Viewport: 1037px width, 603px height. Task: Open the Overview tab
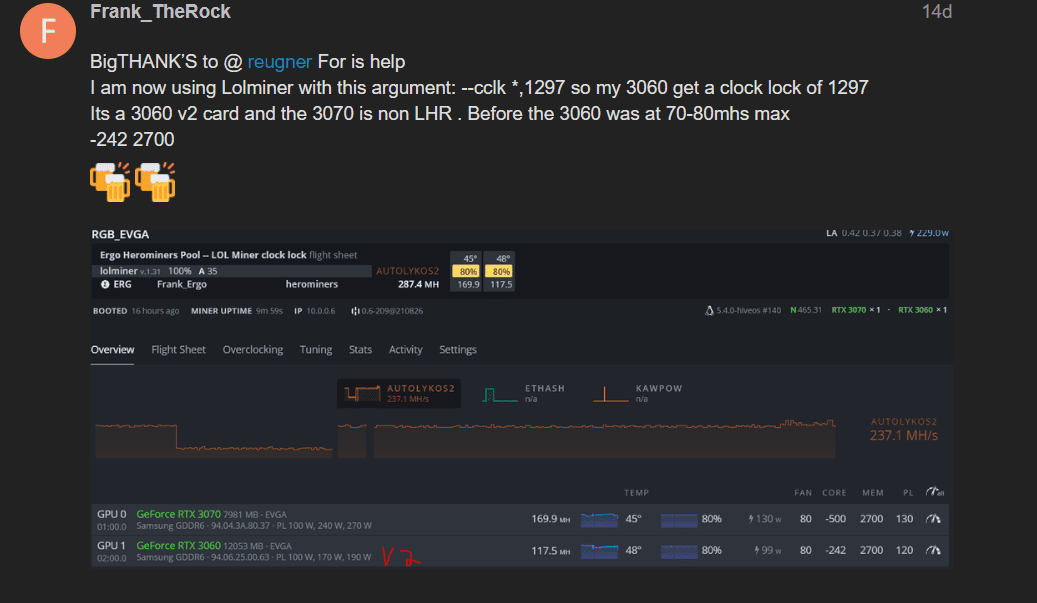(x=112, y=349)
